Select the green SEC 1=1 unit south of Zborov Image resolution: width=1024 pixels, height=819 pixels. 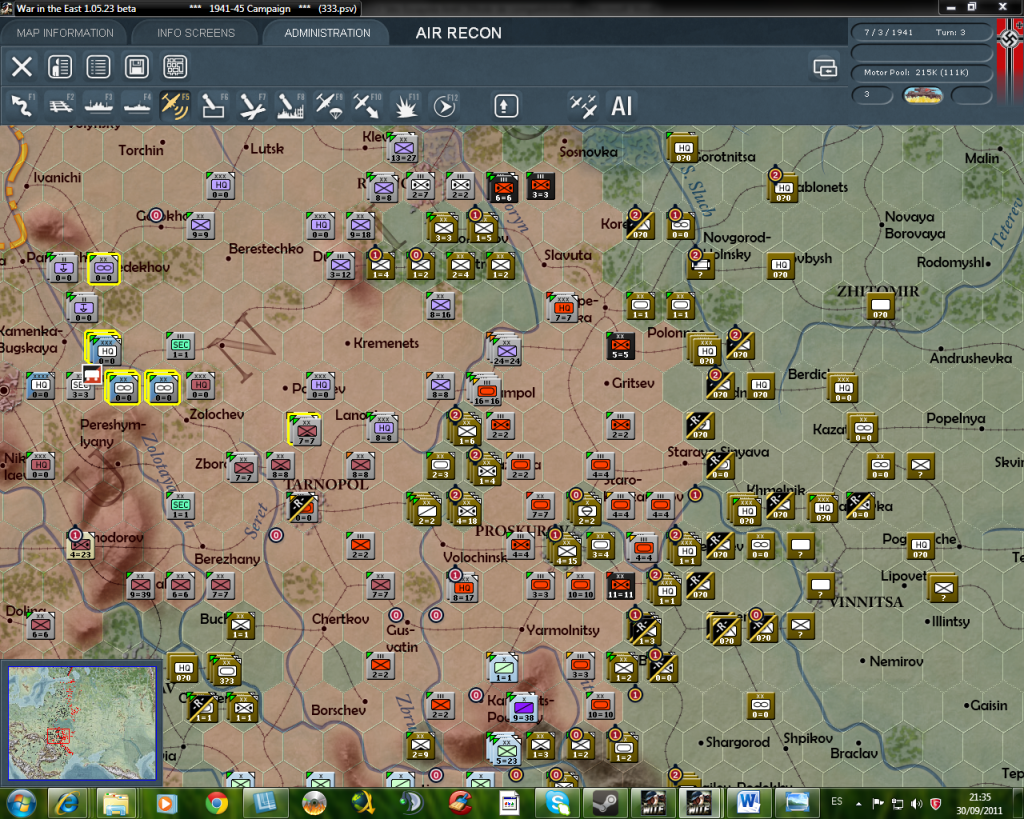180,506
